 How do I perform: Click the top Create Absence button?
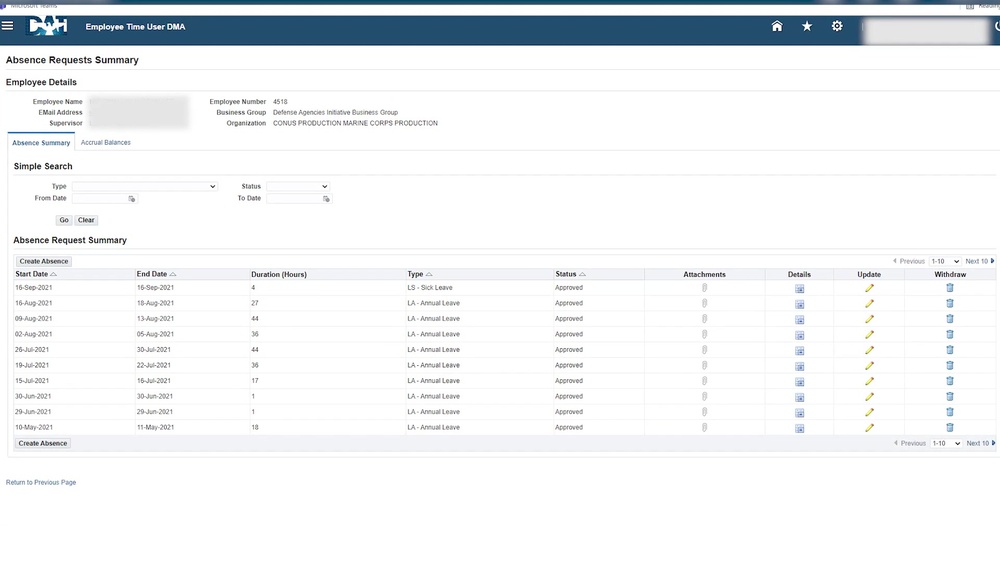[x=43, y=261]
